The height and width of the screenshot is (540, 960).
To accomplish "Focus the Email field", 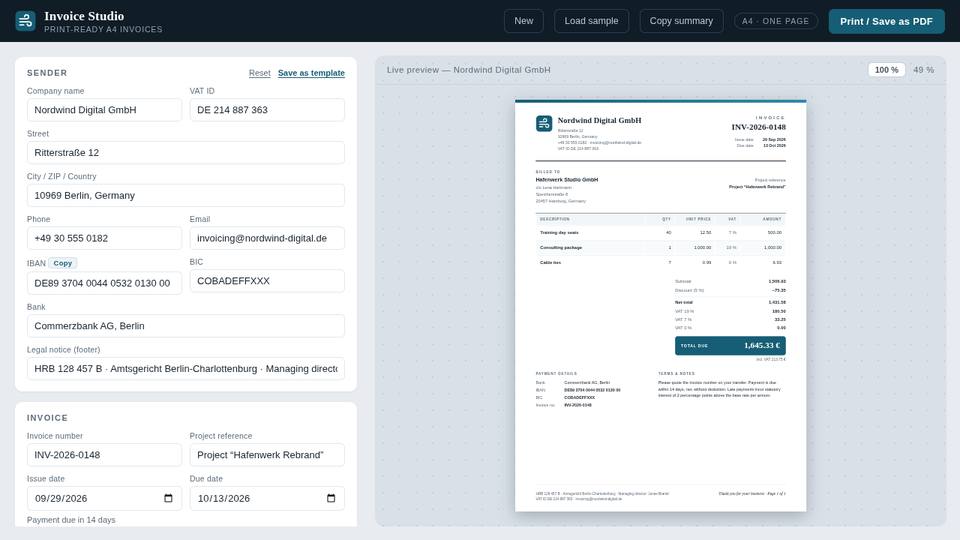I will 267,238.
